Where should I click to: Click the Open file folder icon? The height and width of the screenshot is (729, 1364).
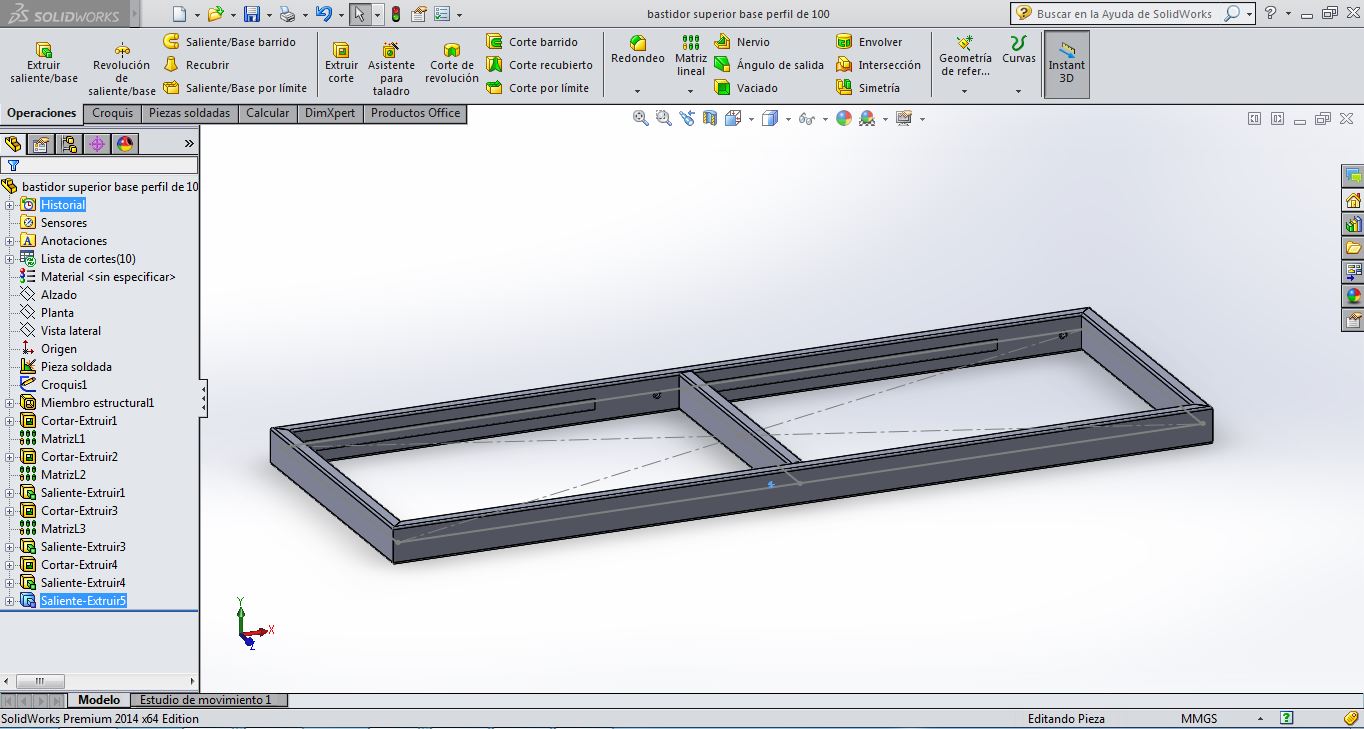[215, 14]
